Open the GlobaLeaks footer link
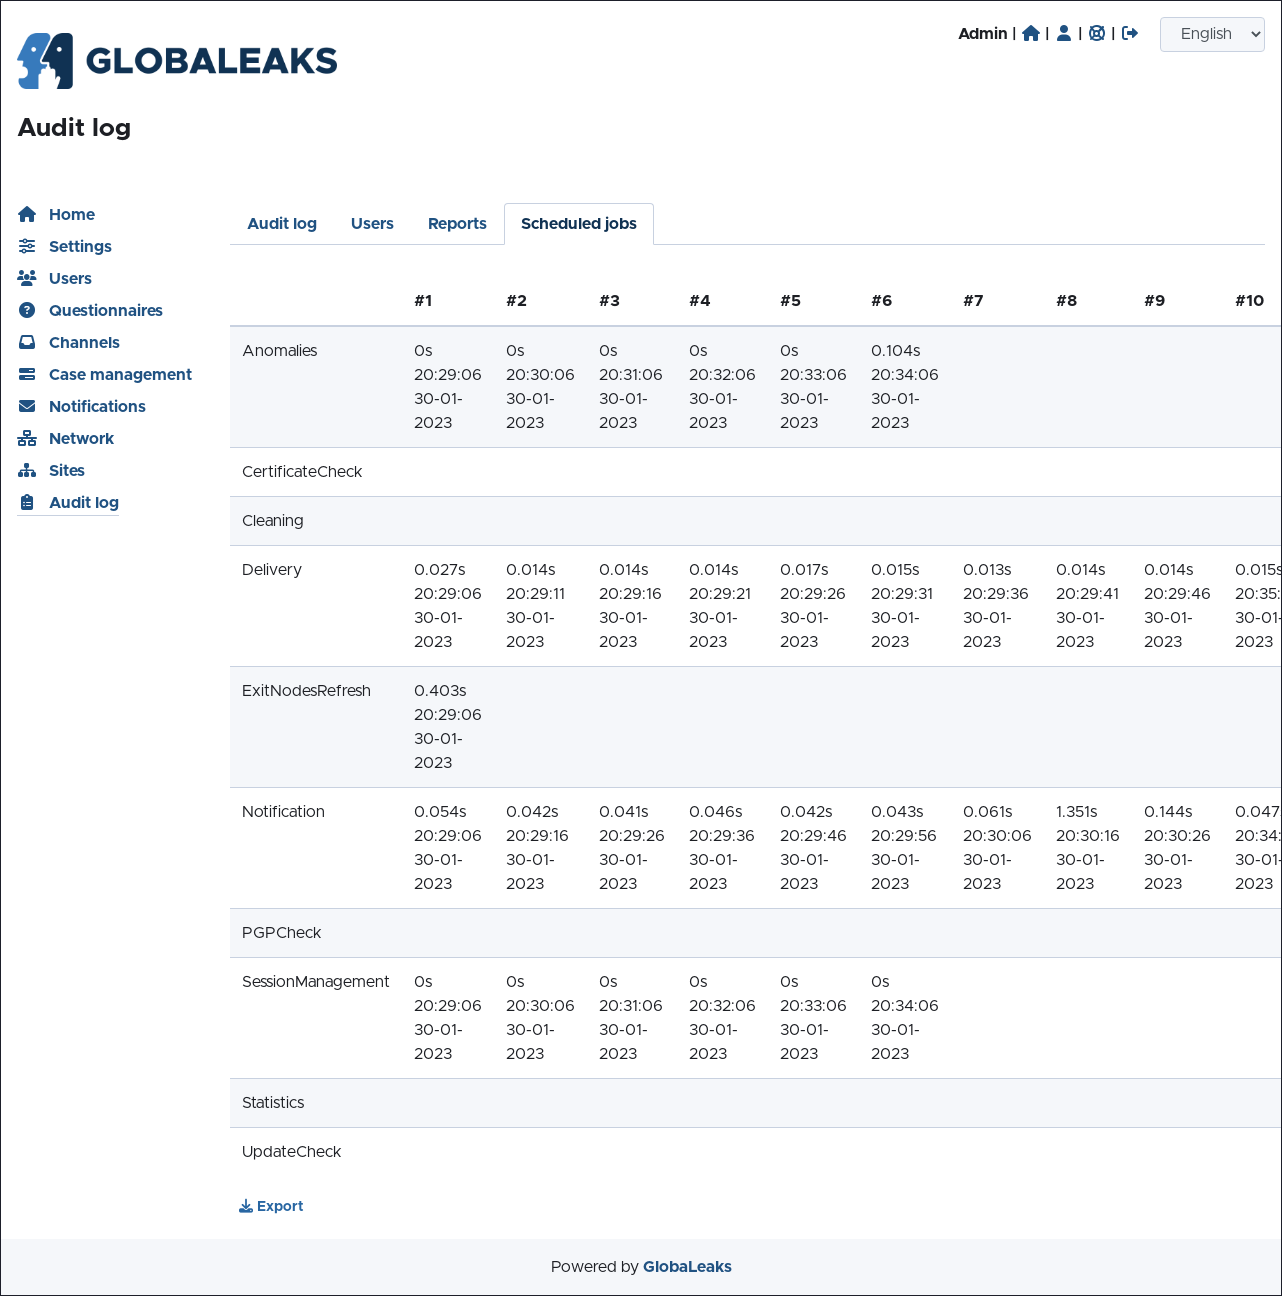Image resolution: width=1282 pixels, height=1296 pixels. [x=687, y=1267]
